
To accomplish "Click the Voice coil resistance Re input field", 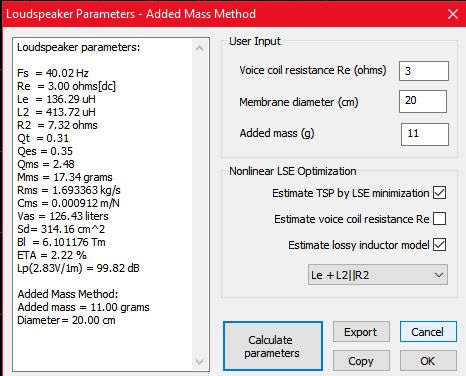I will [424, 71].
